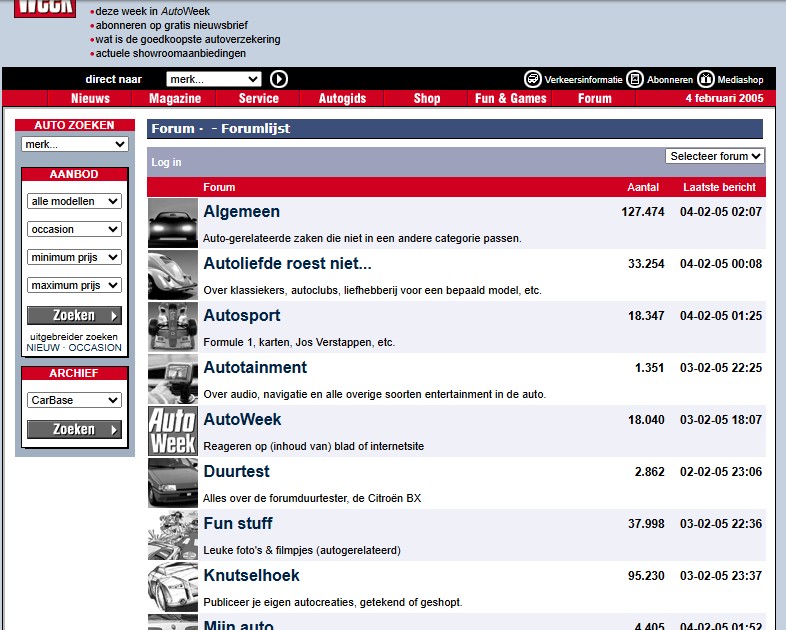The image size is (786, 630).
Task: Open the Fun stuff forum link
Action: [x=238, y=524]
